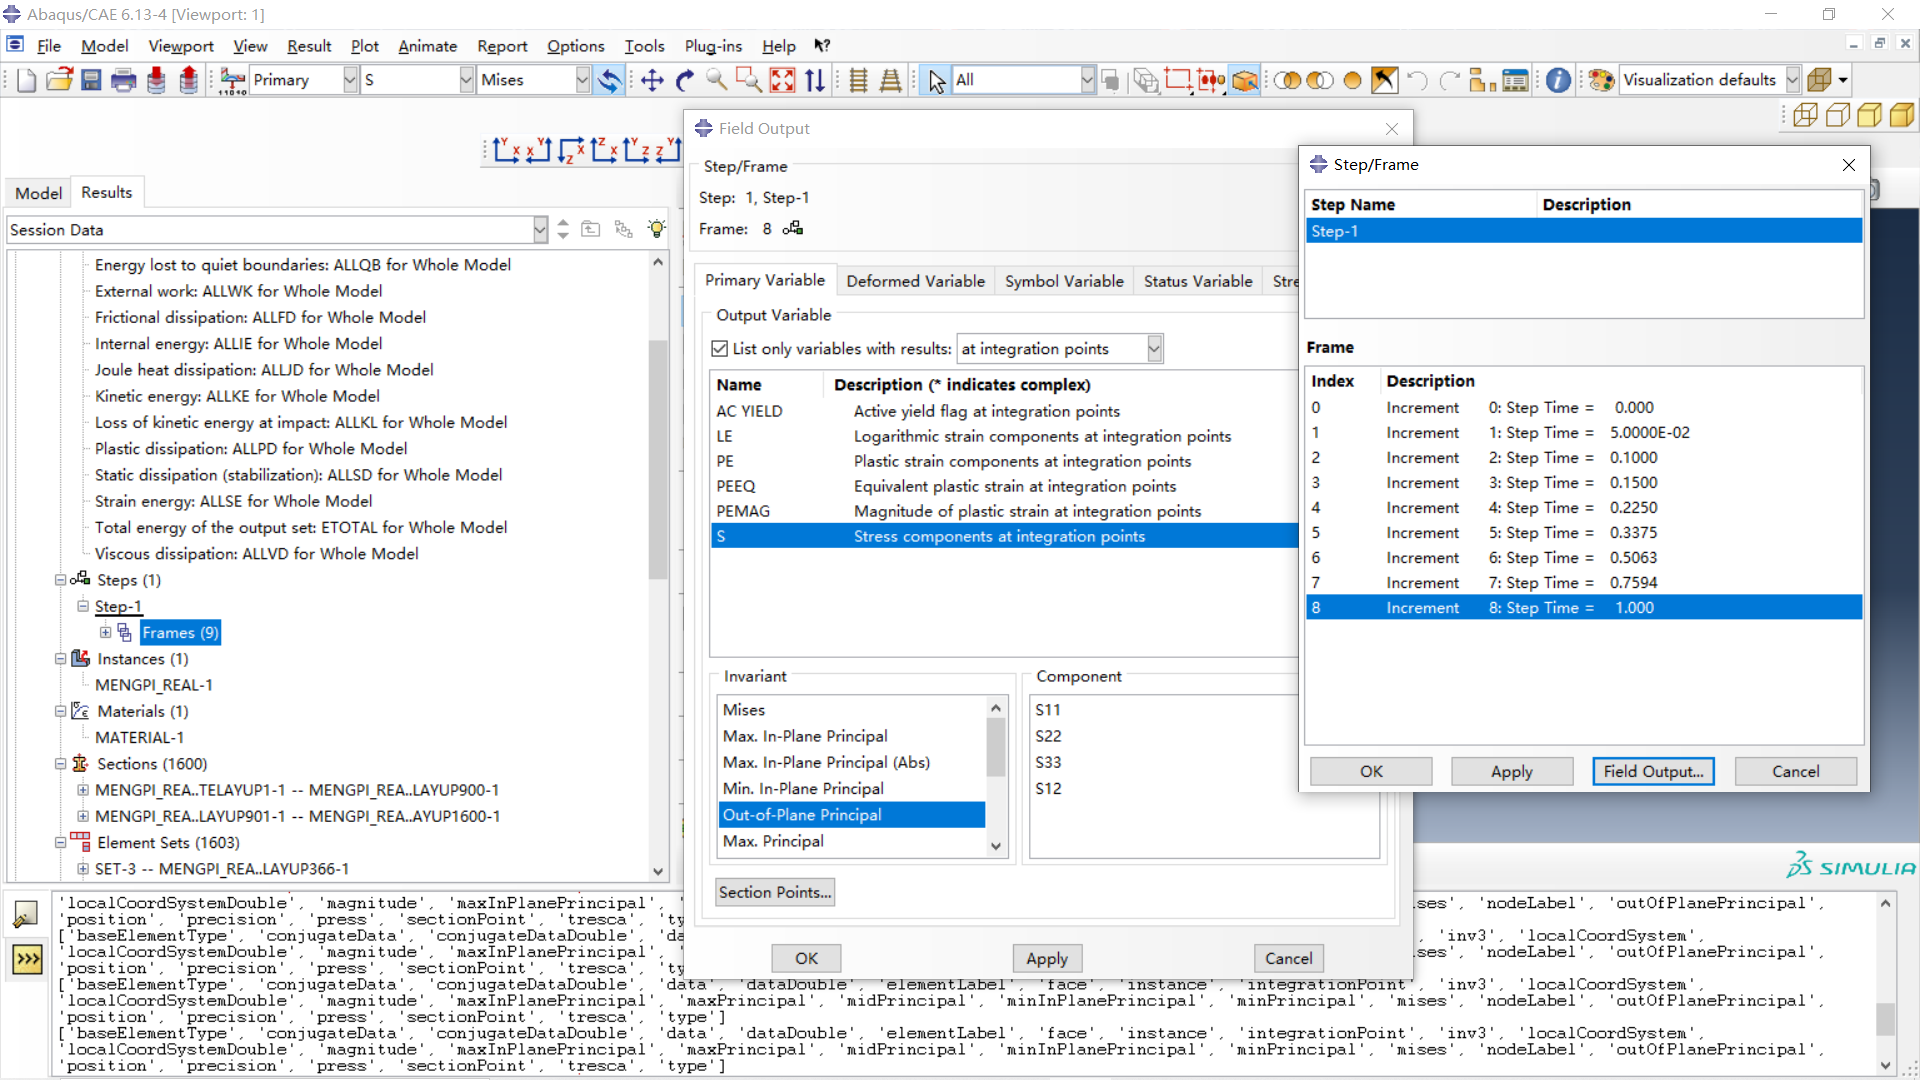Click the color palette icon
The height and width of the screenshot is (1080, 1920).
[x=1601, y=80]
